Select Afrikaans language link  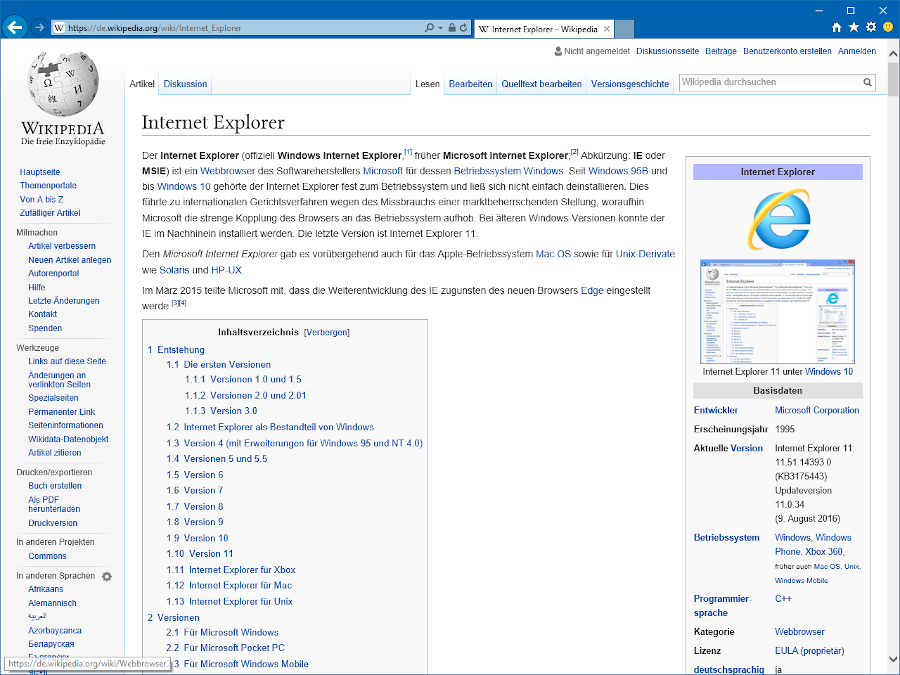tap(46, 589)
